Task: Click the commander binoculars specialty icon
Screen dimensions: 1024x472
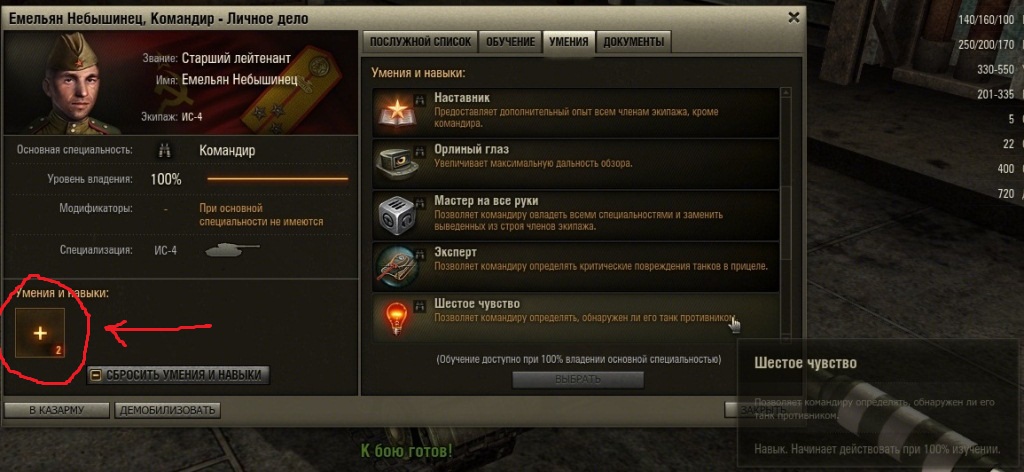Action: (x=164, y=151)
